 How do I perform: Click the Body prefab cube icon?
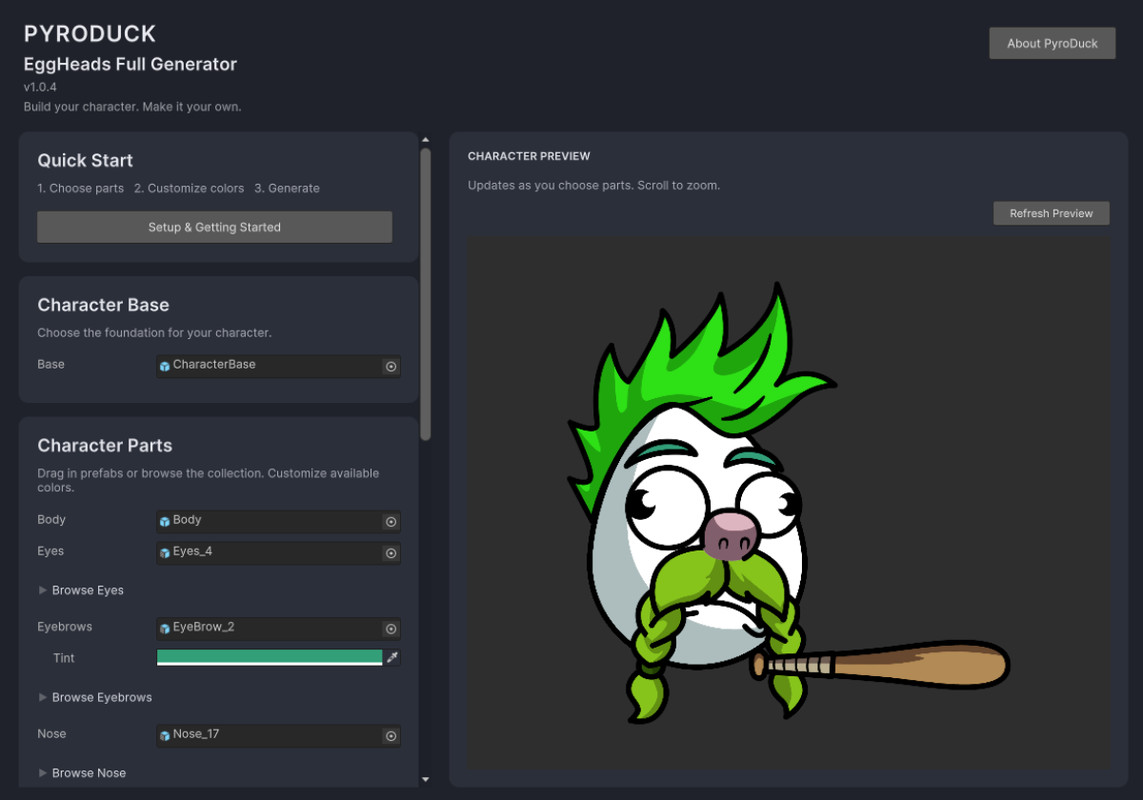tap(165, 521)
